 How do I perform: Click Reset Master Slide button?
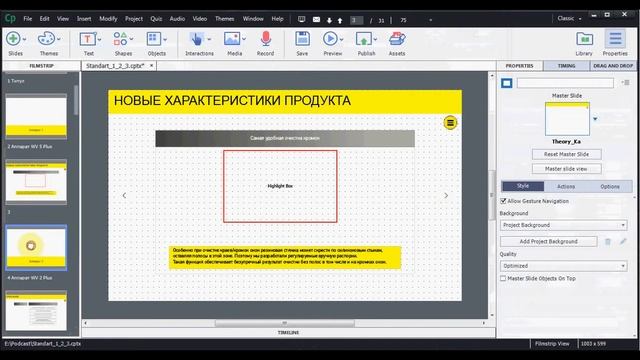pyautogui.click(x=566, y=154)
